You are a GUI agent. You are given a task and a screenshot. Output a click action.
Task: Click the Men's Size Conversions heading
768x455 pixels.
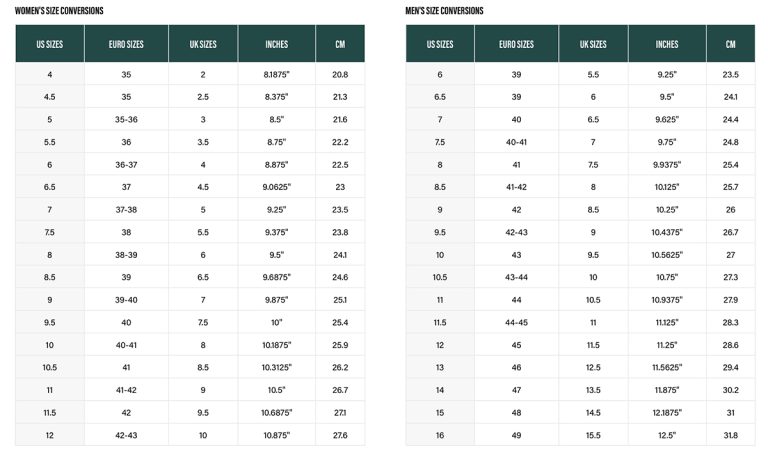pos(444,11)
